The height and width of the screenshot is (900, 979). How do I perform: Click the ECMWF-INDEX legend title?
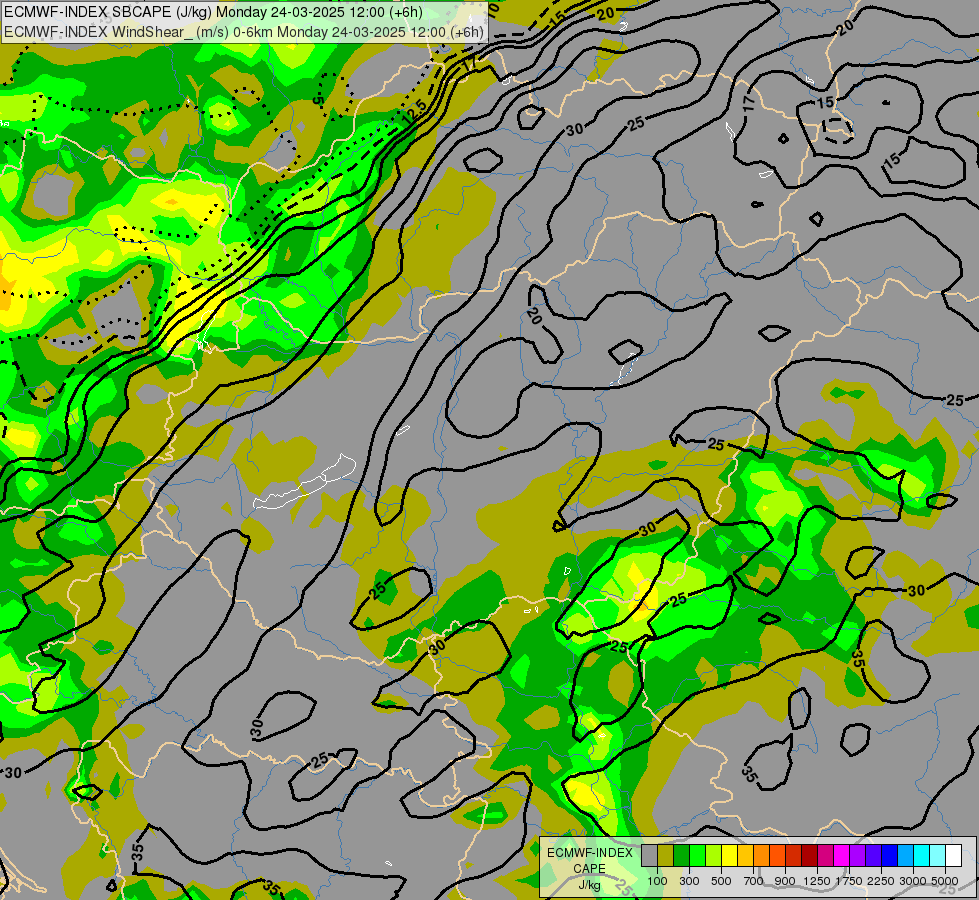click(589, 853)
